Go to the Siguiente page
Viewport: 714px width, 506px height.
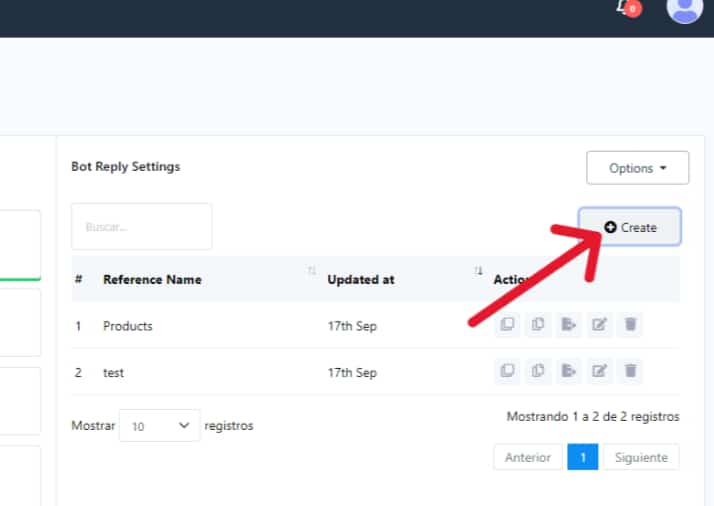[x=640, y=457]
